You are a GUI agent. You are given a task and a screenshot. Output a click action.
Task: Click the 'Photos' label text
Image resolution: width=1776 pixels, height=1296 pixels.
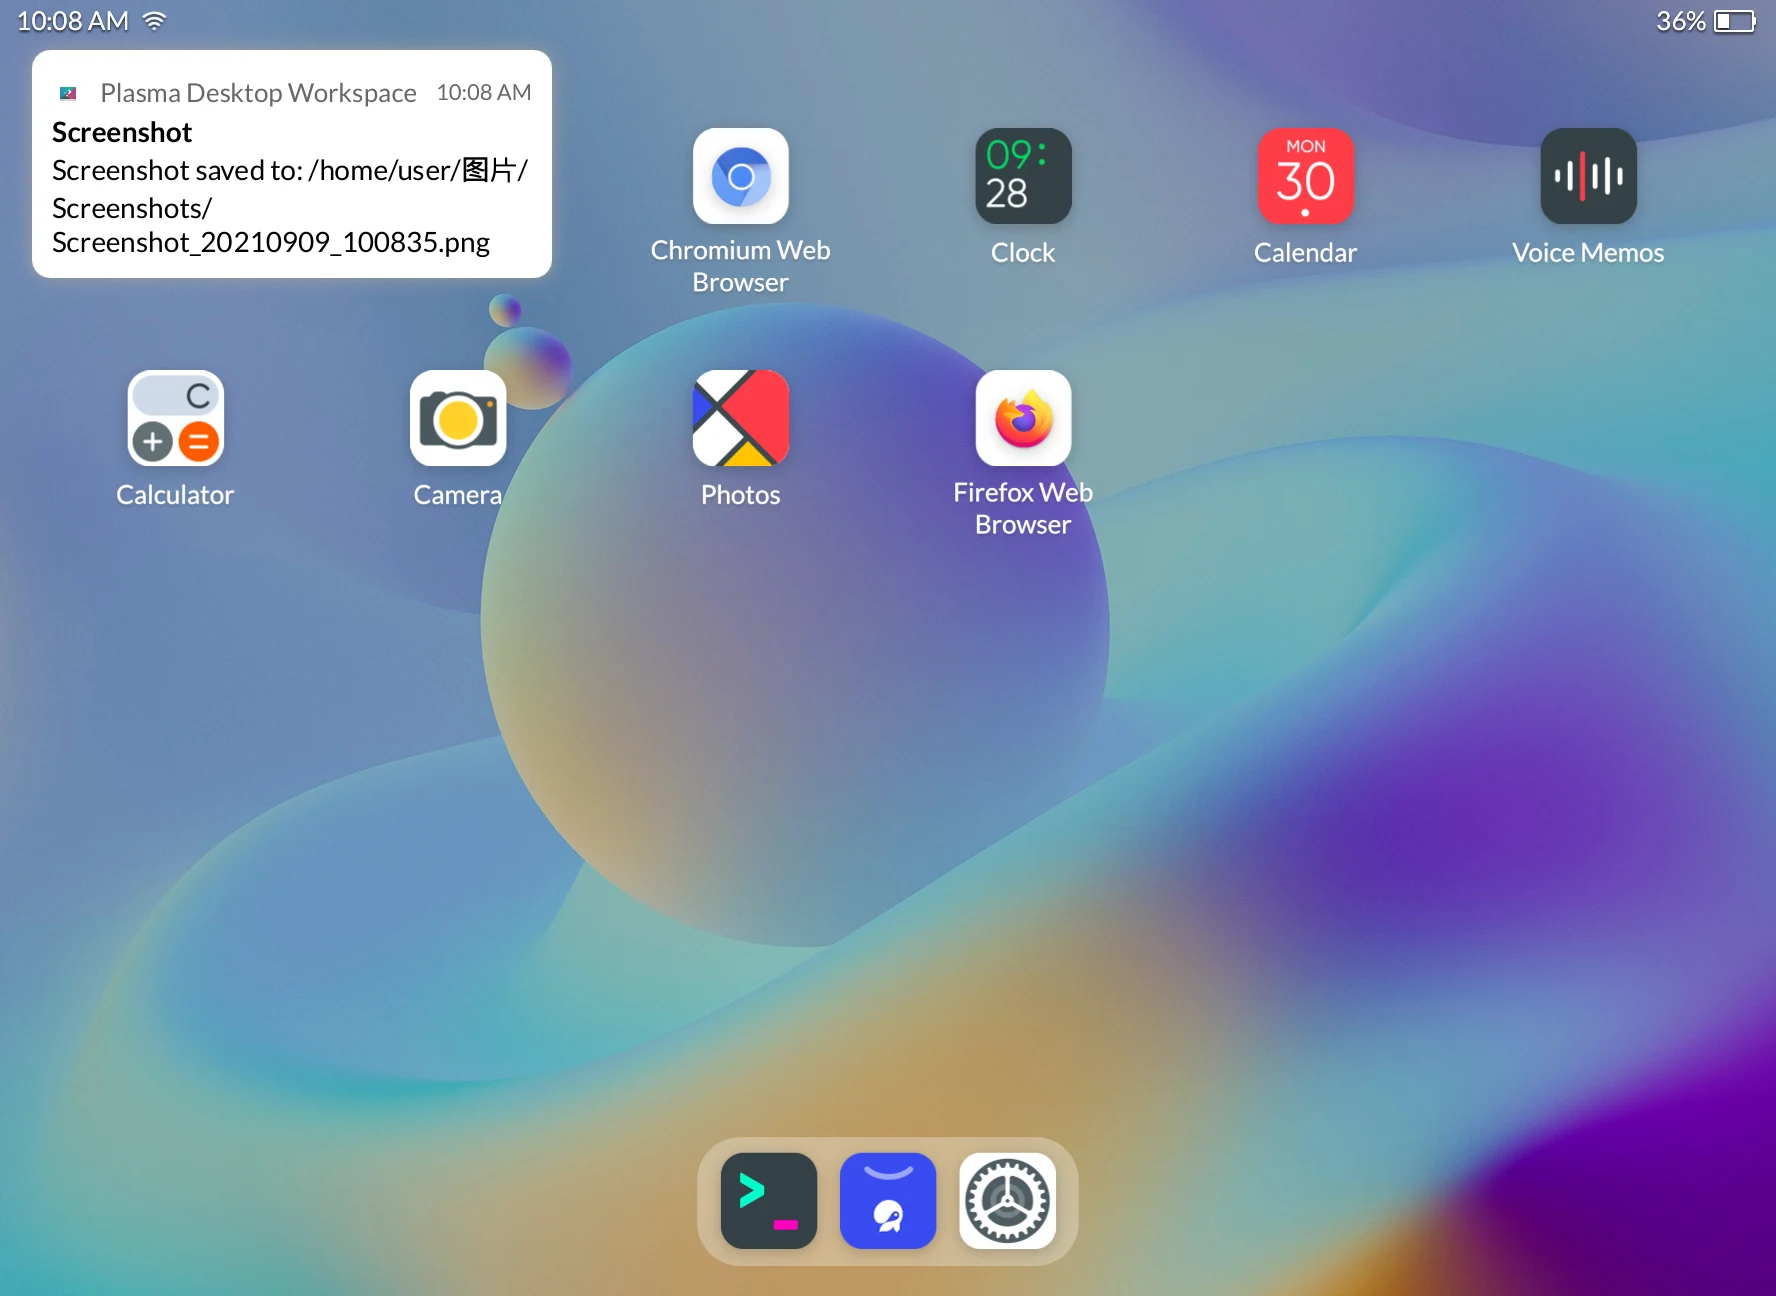(x=741, y=495)
